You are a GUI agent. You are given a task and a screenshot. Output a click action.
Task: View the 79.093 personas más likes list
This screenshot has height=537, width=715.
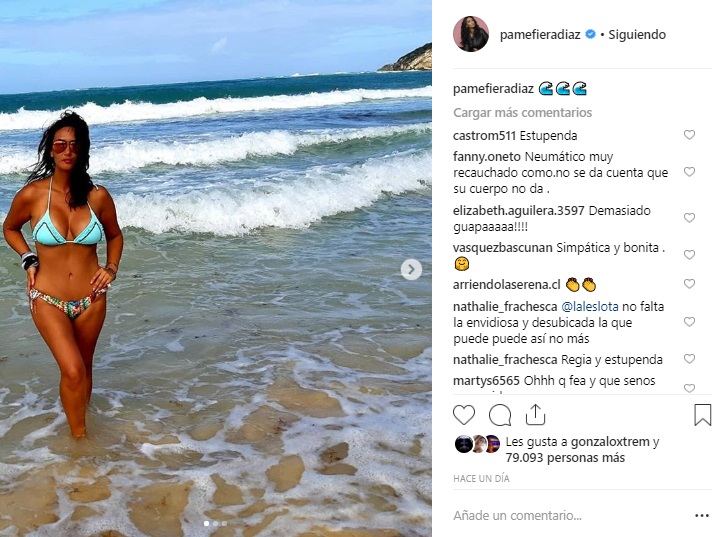(x=565, y=458)
